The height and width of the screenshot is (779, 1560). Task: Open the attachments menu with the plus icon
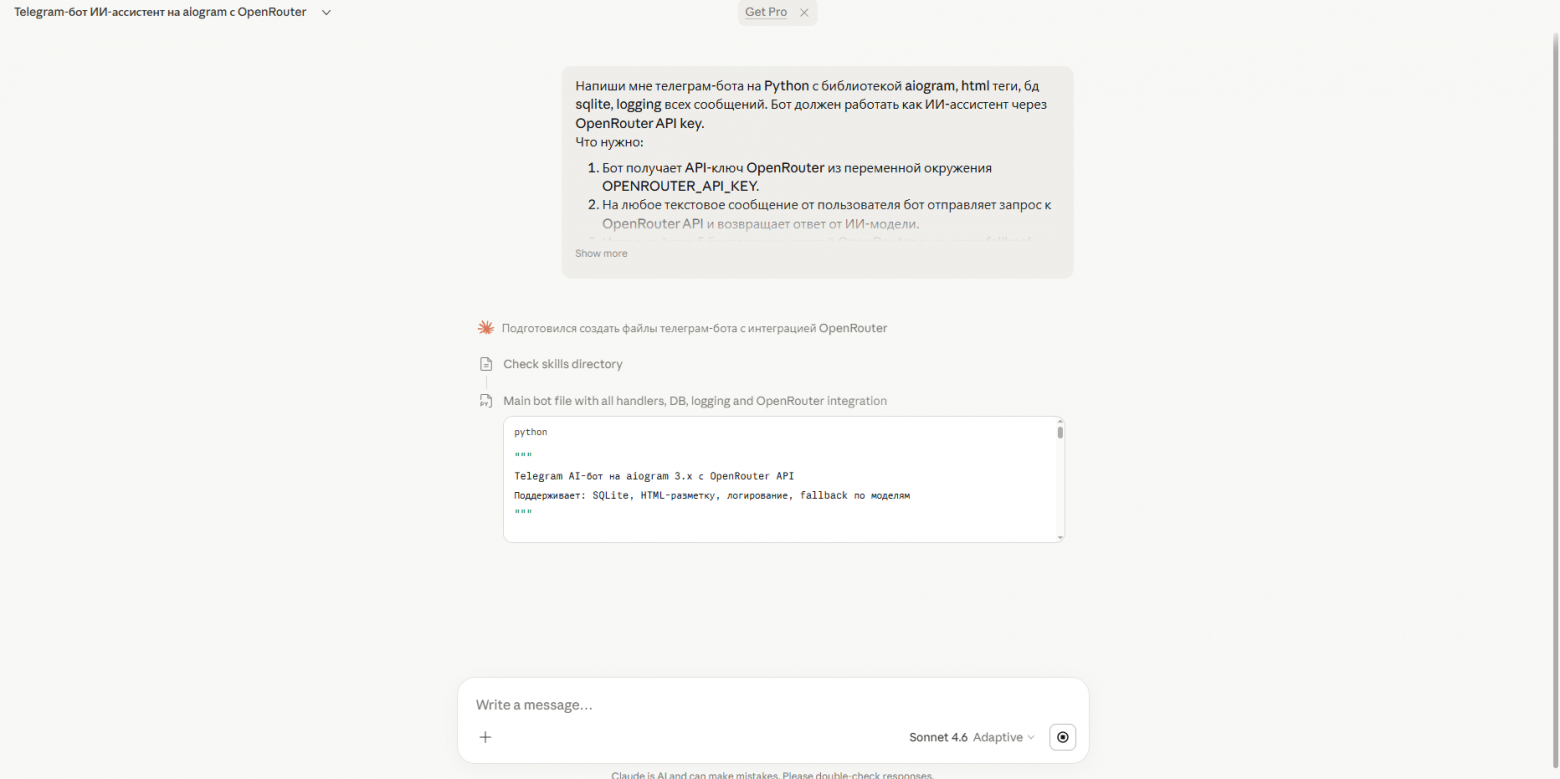[485, 737]
